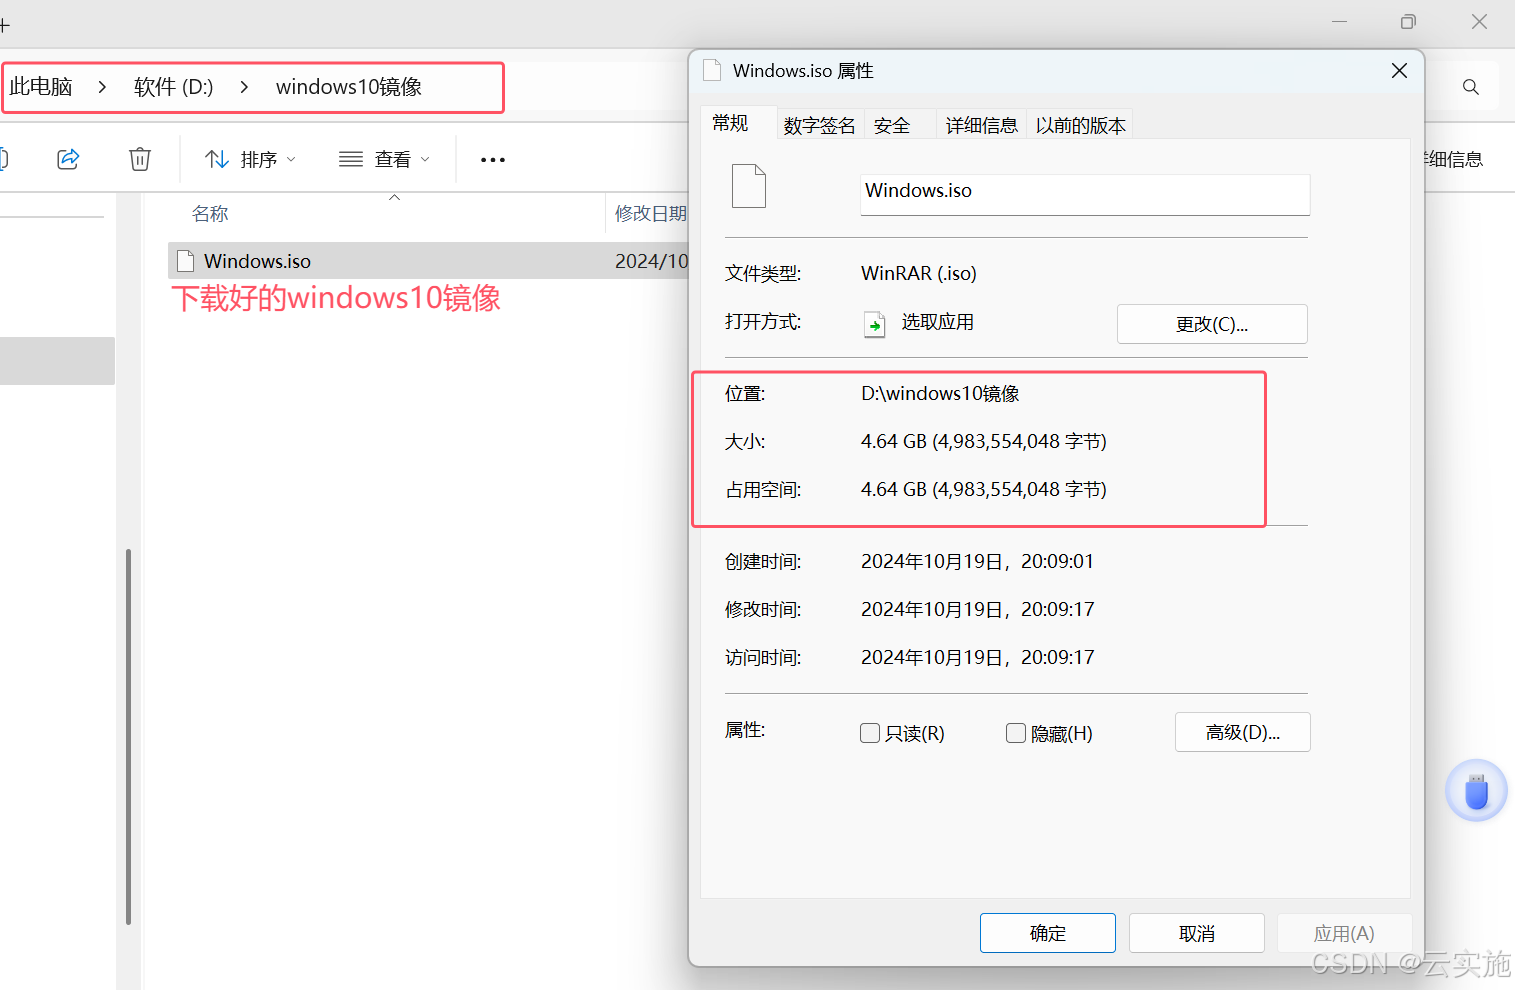Click the 选取应用 icon next to 打开方式
This screenshot has width=1515, height=990.
874,324
